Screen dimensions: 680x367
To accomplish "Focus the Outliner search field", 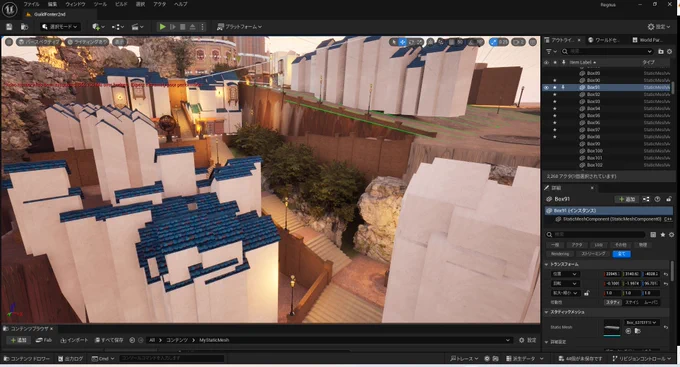I will pos(607,51).
